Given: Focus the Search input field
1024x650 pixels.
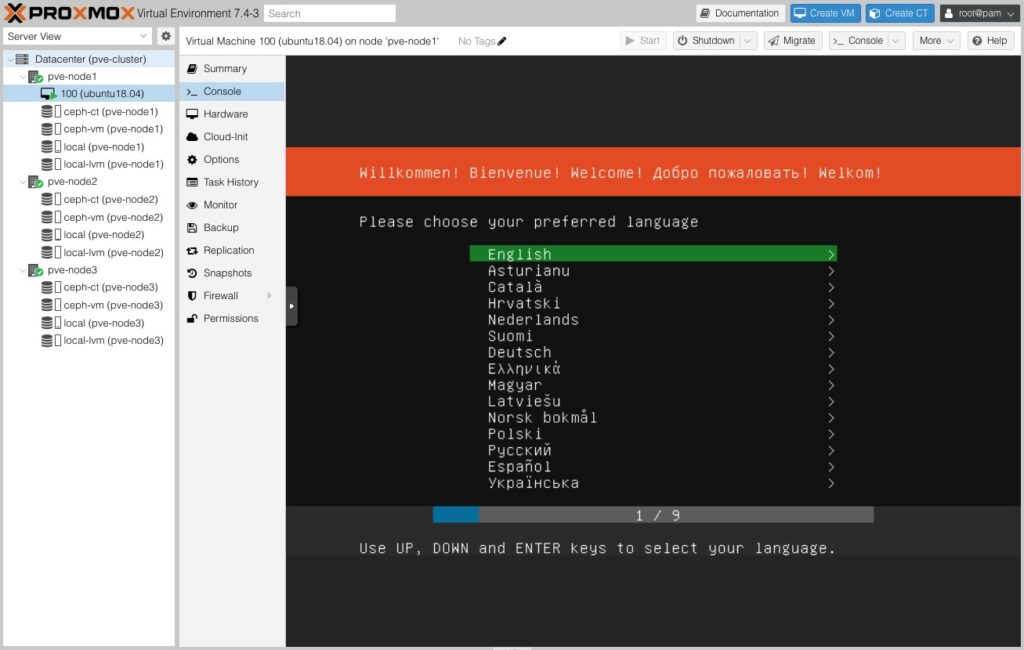Looking at the screenshot, I should 330,13.
